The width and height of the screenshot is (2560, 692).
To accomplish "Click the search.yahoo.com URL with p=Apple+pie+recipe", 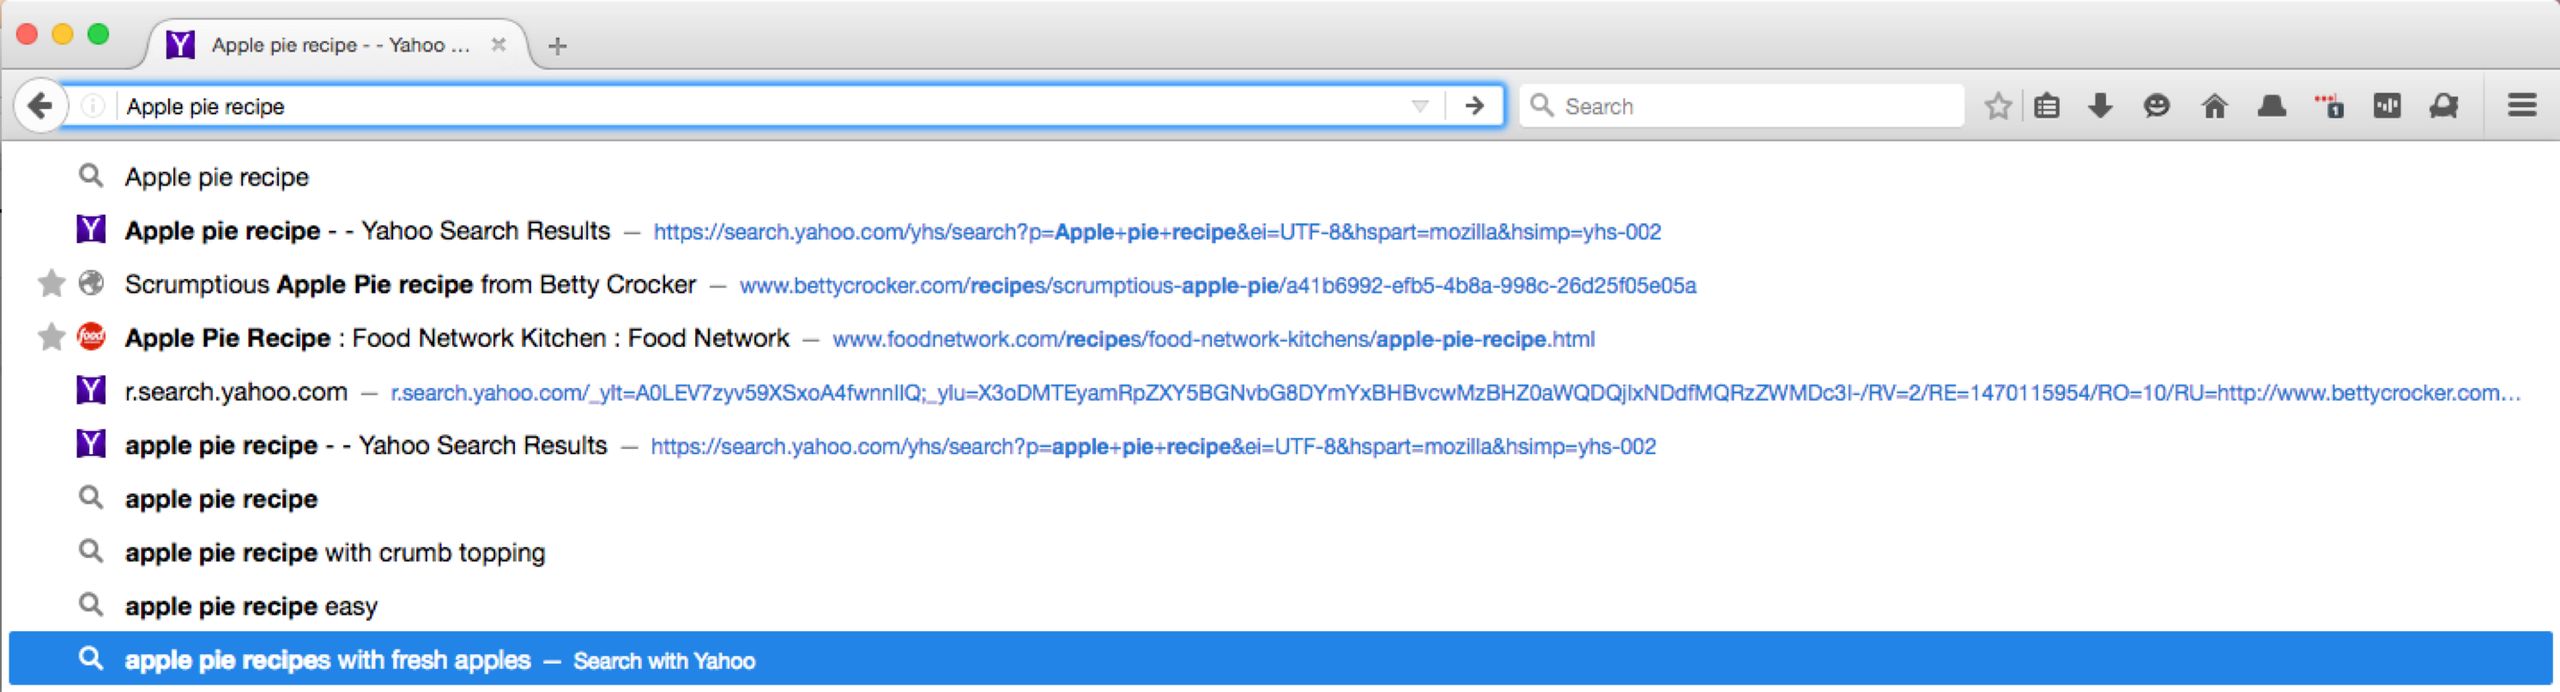I will tap(1158, 232).
